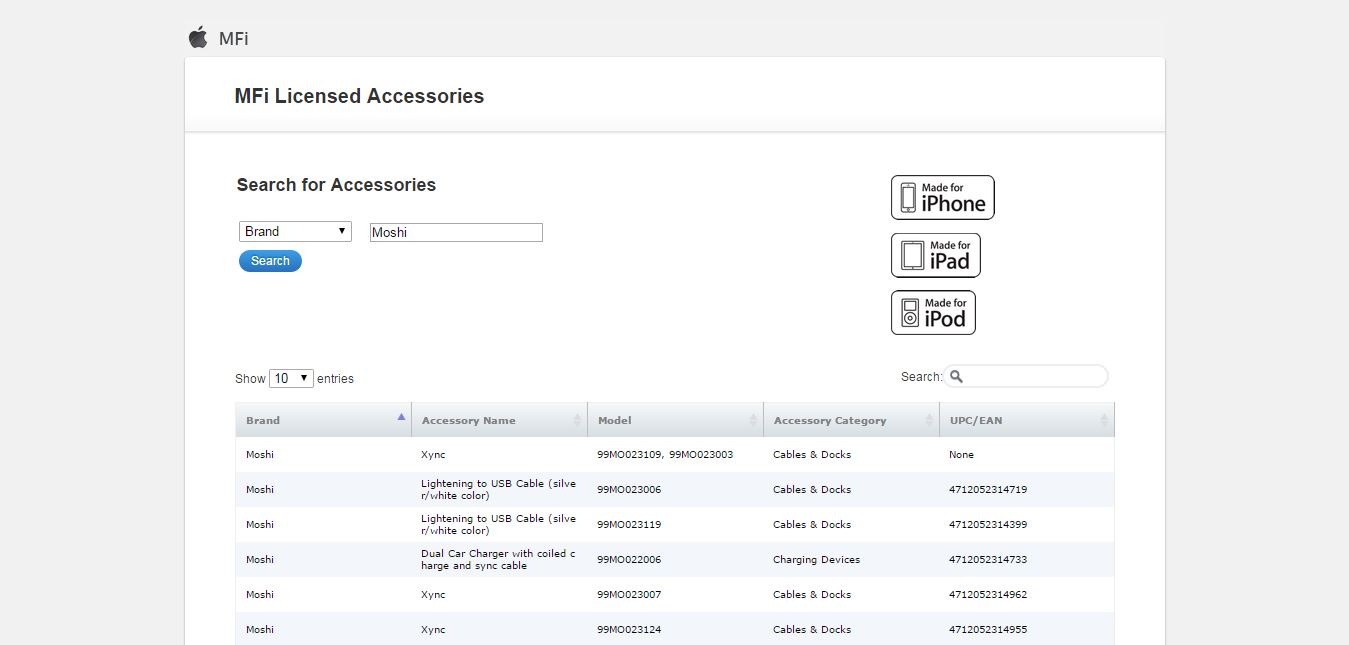
Task: Click the Charging Devices category cell
Action: [x=816, y=560]
